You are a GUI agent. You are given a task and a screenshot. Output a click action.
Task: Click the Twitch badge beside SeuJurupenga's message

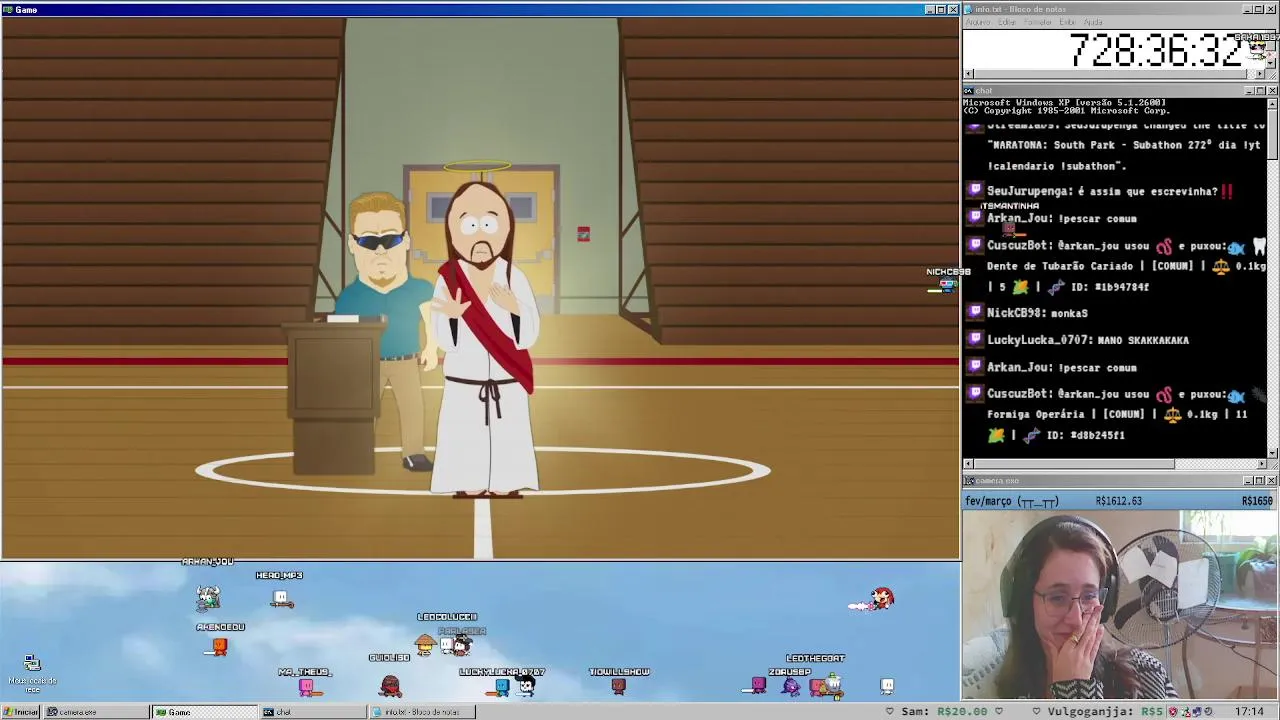click(x=976, y=190)
